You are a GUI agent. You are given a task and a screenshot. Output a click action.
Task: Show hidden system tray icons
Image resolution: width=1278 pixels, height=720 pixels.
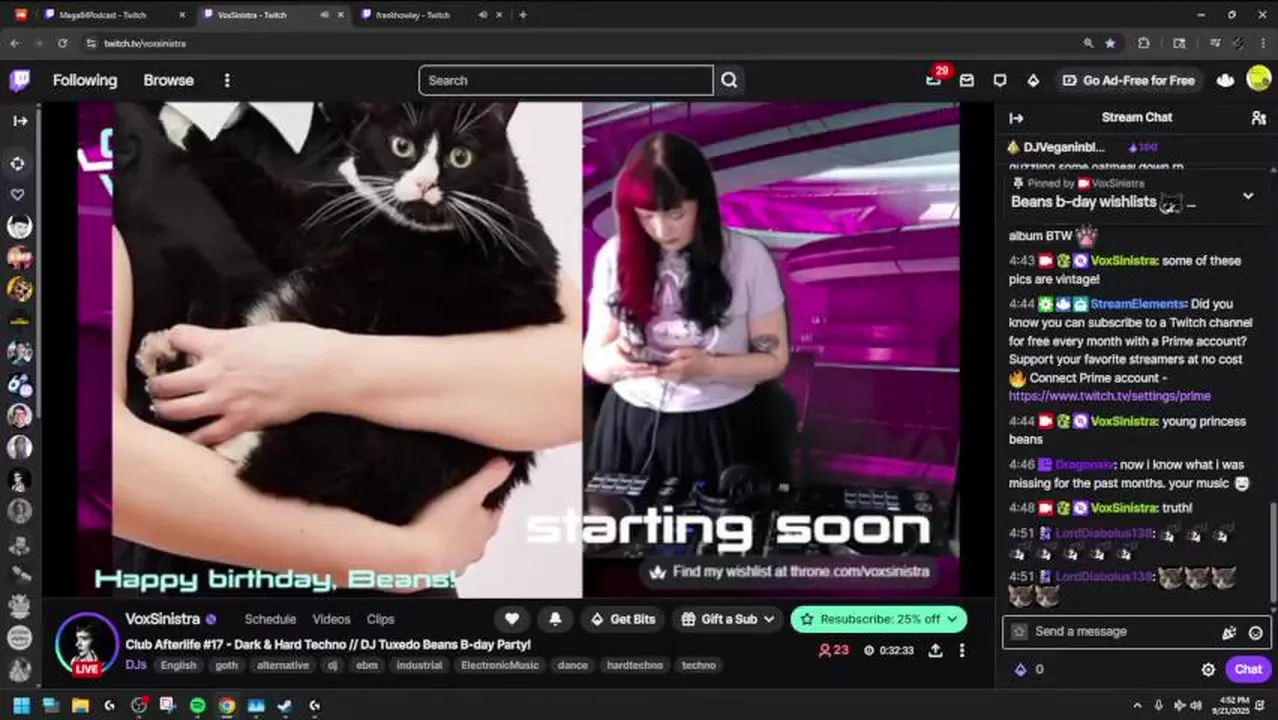pos(1137,705)
